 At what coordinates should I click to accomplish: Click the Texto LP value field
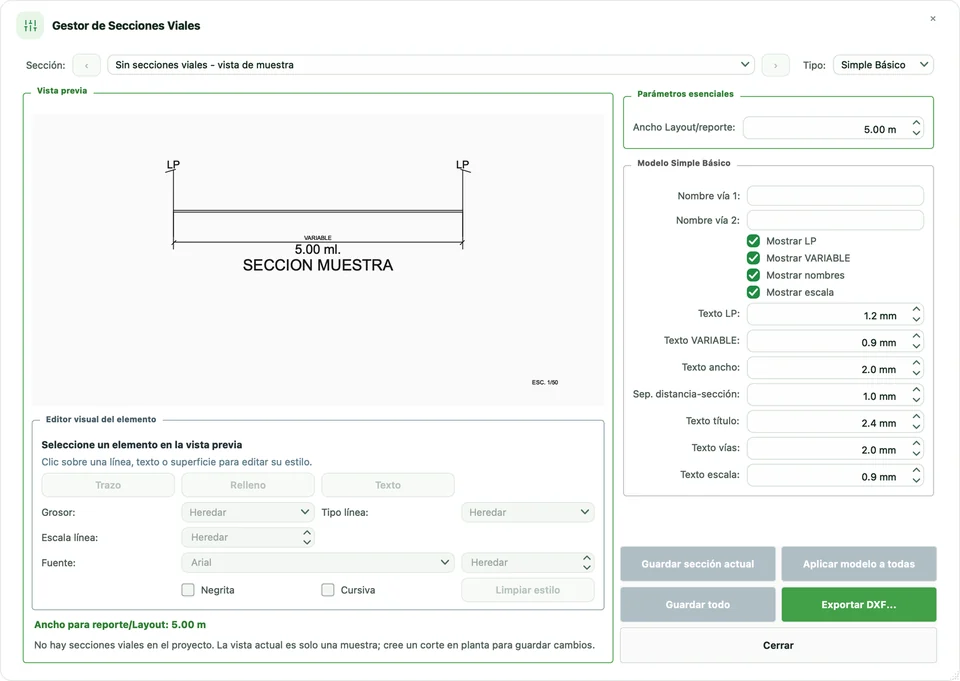coord(835,315)
